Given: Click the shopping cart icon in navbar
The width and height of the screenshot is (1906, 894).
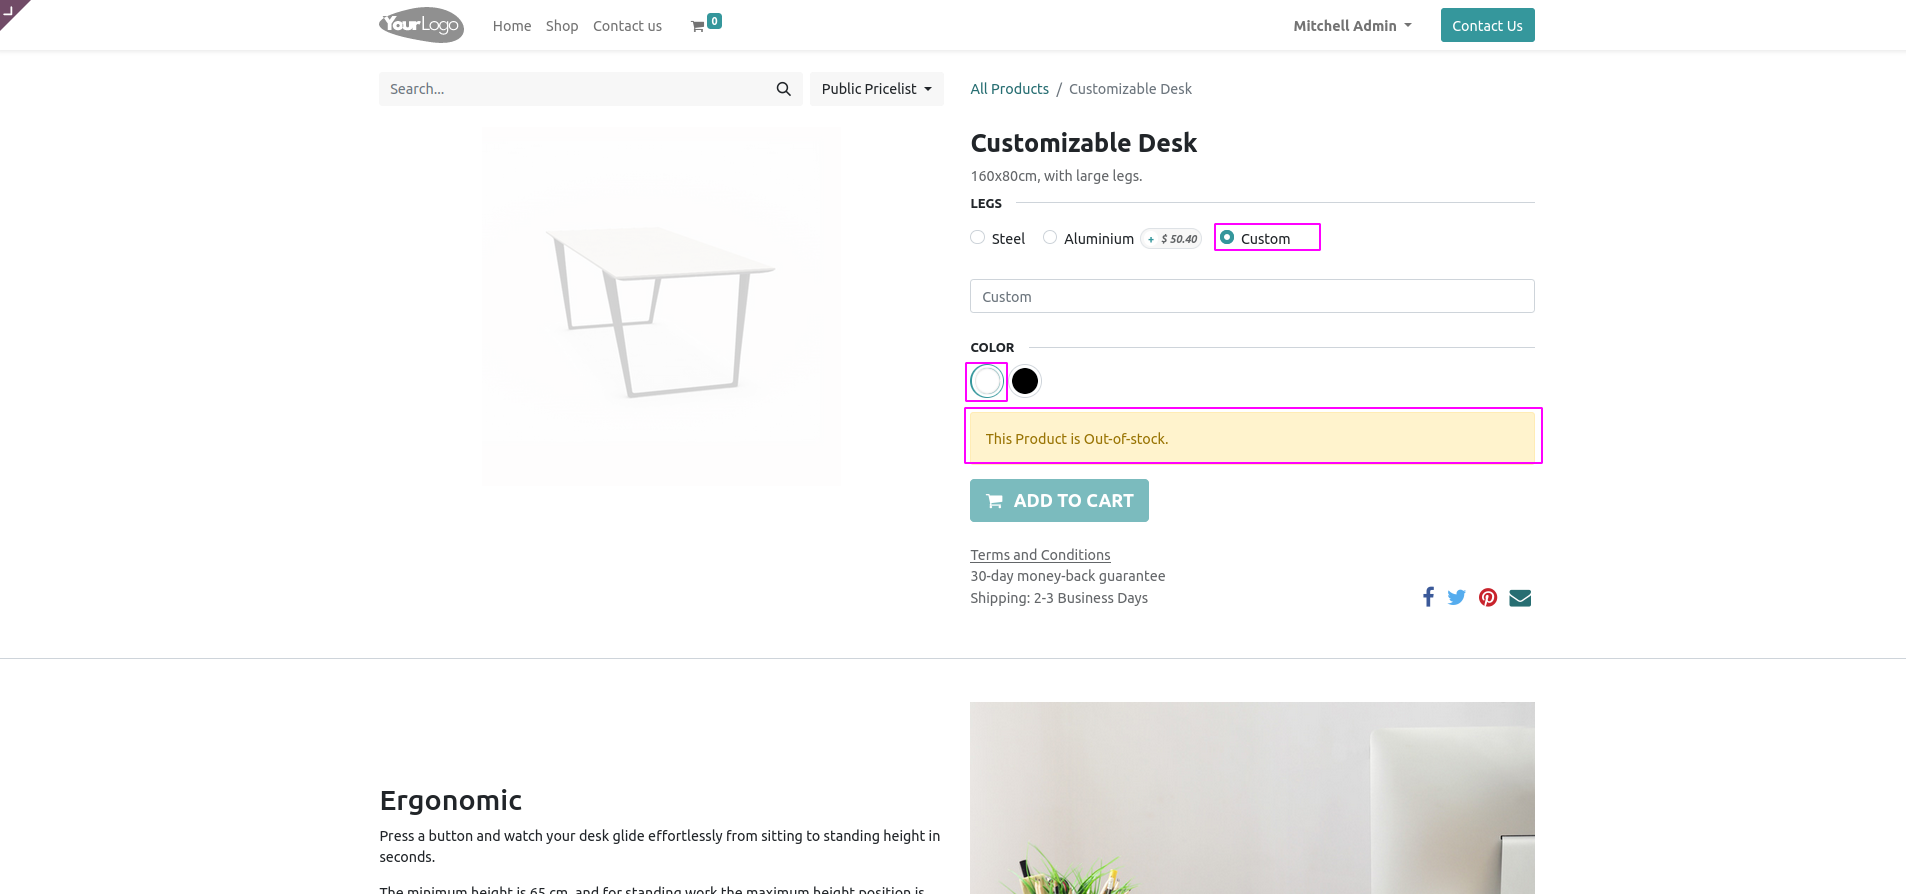Looking at the screenshot, I should [x=698, y=26].
